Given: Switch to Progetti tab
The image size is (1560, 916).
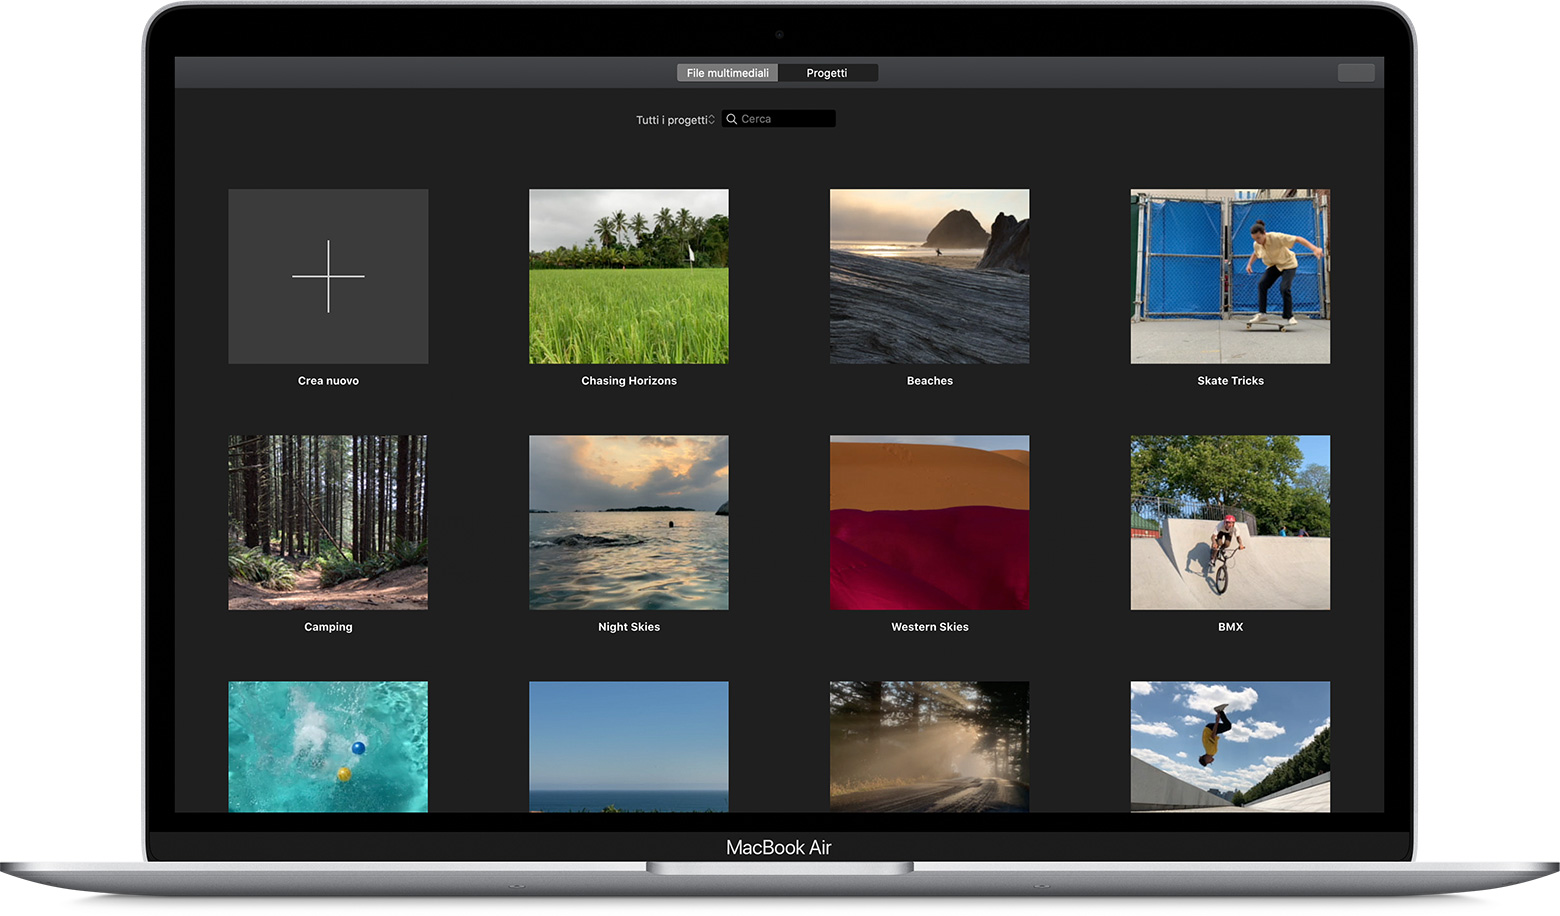Looking at the screenshot, I should pos(827,73).
